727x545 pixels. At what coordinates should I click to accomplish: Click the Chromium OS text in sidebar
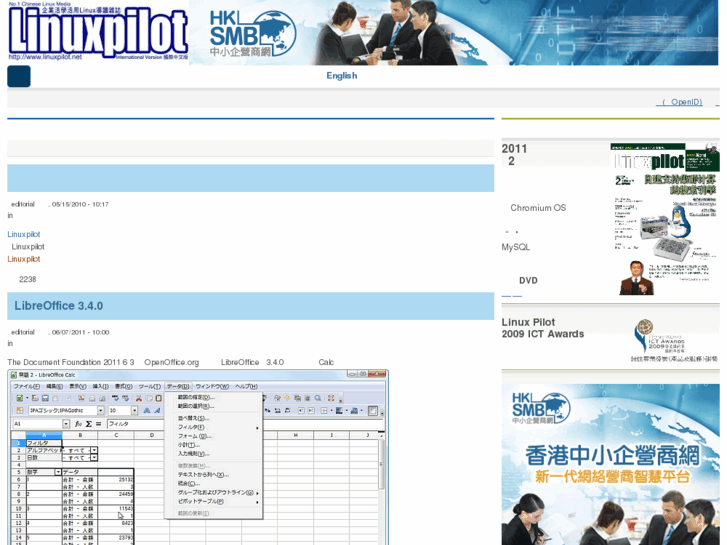tap(538, 208)
